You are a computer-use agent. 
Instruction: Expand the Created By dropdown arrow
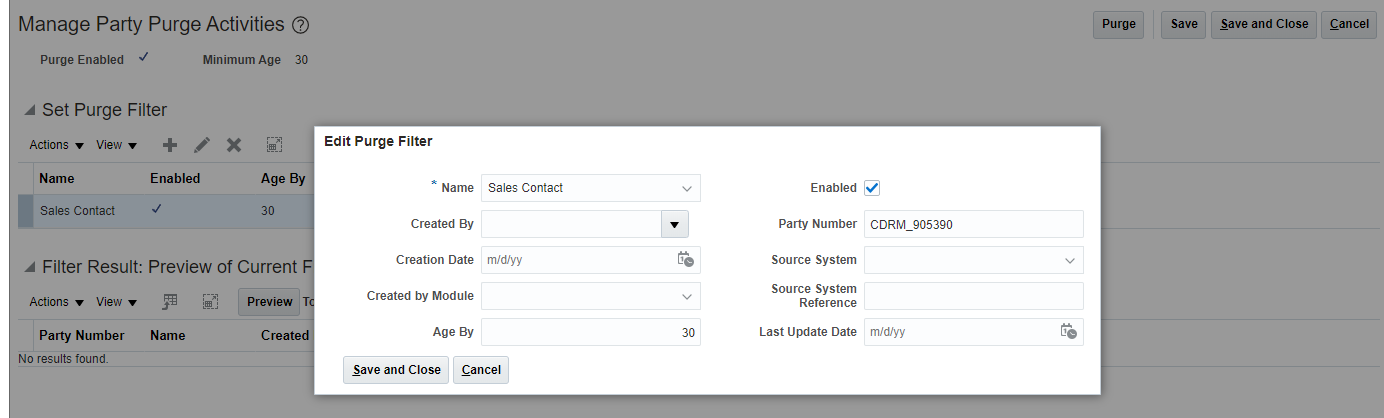[x=675, y=224]
